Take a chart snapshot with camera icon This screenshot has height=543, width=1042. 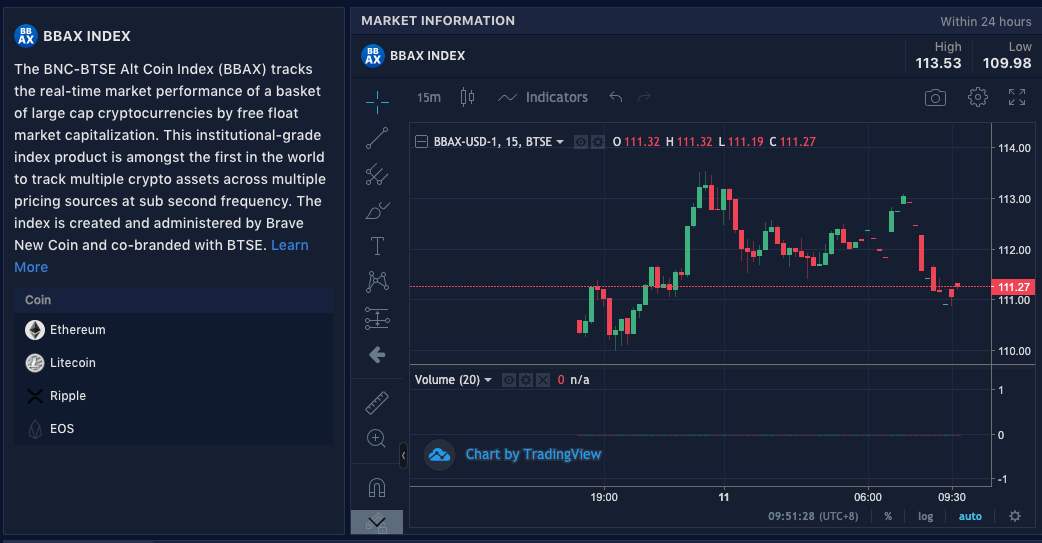[935, 98]
